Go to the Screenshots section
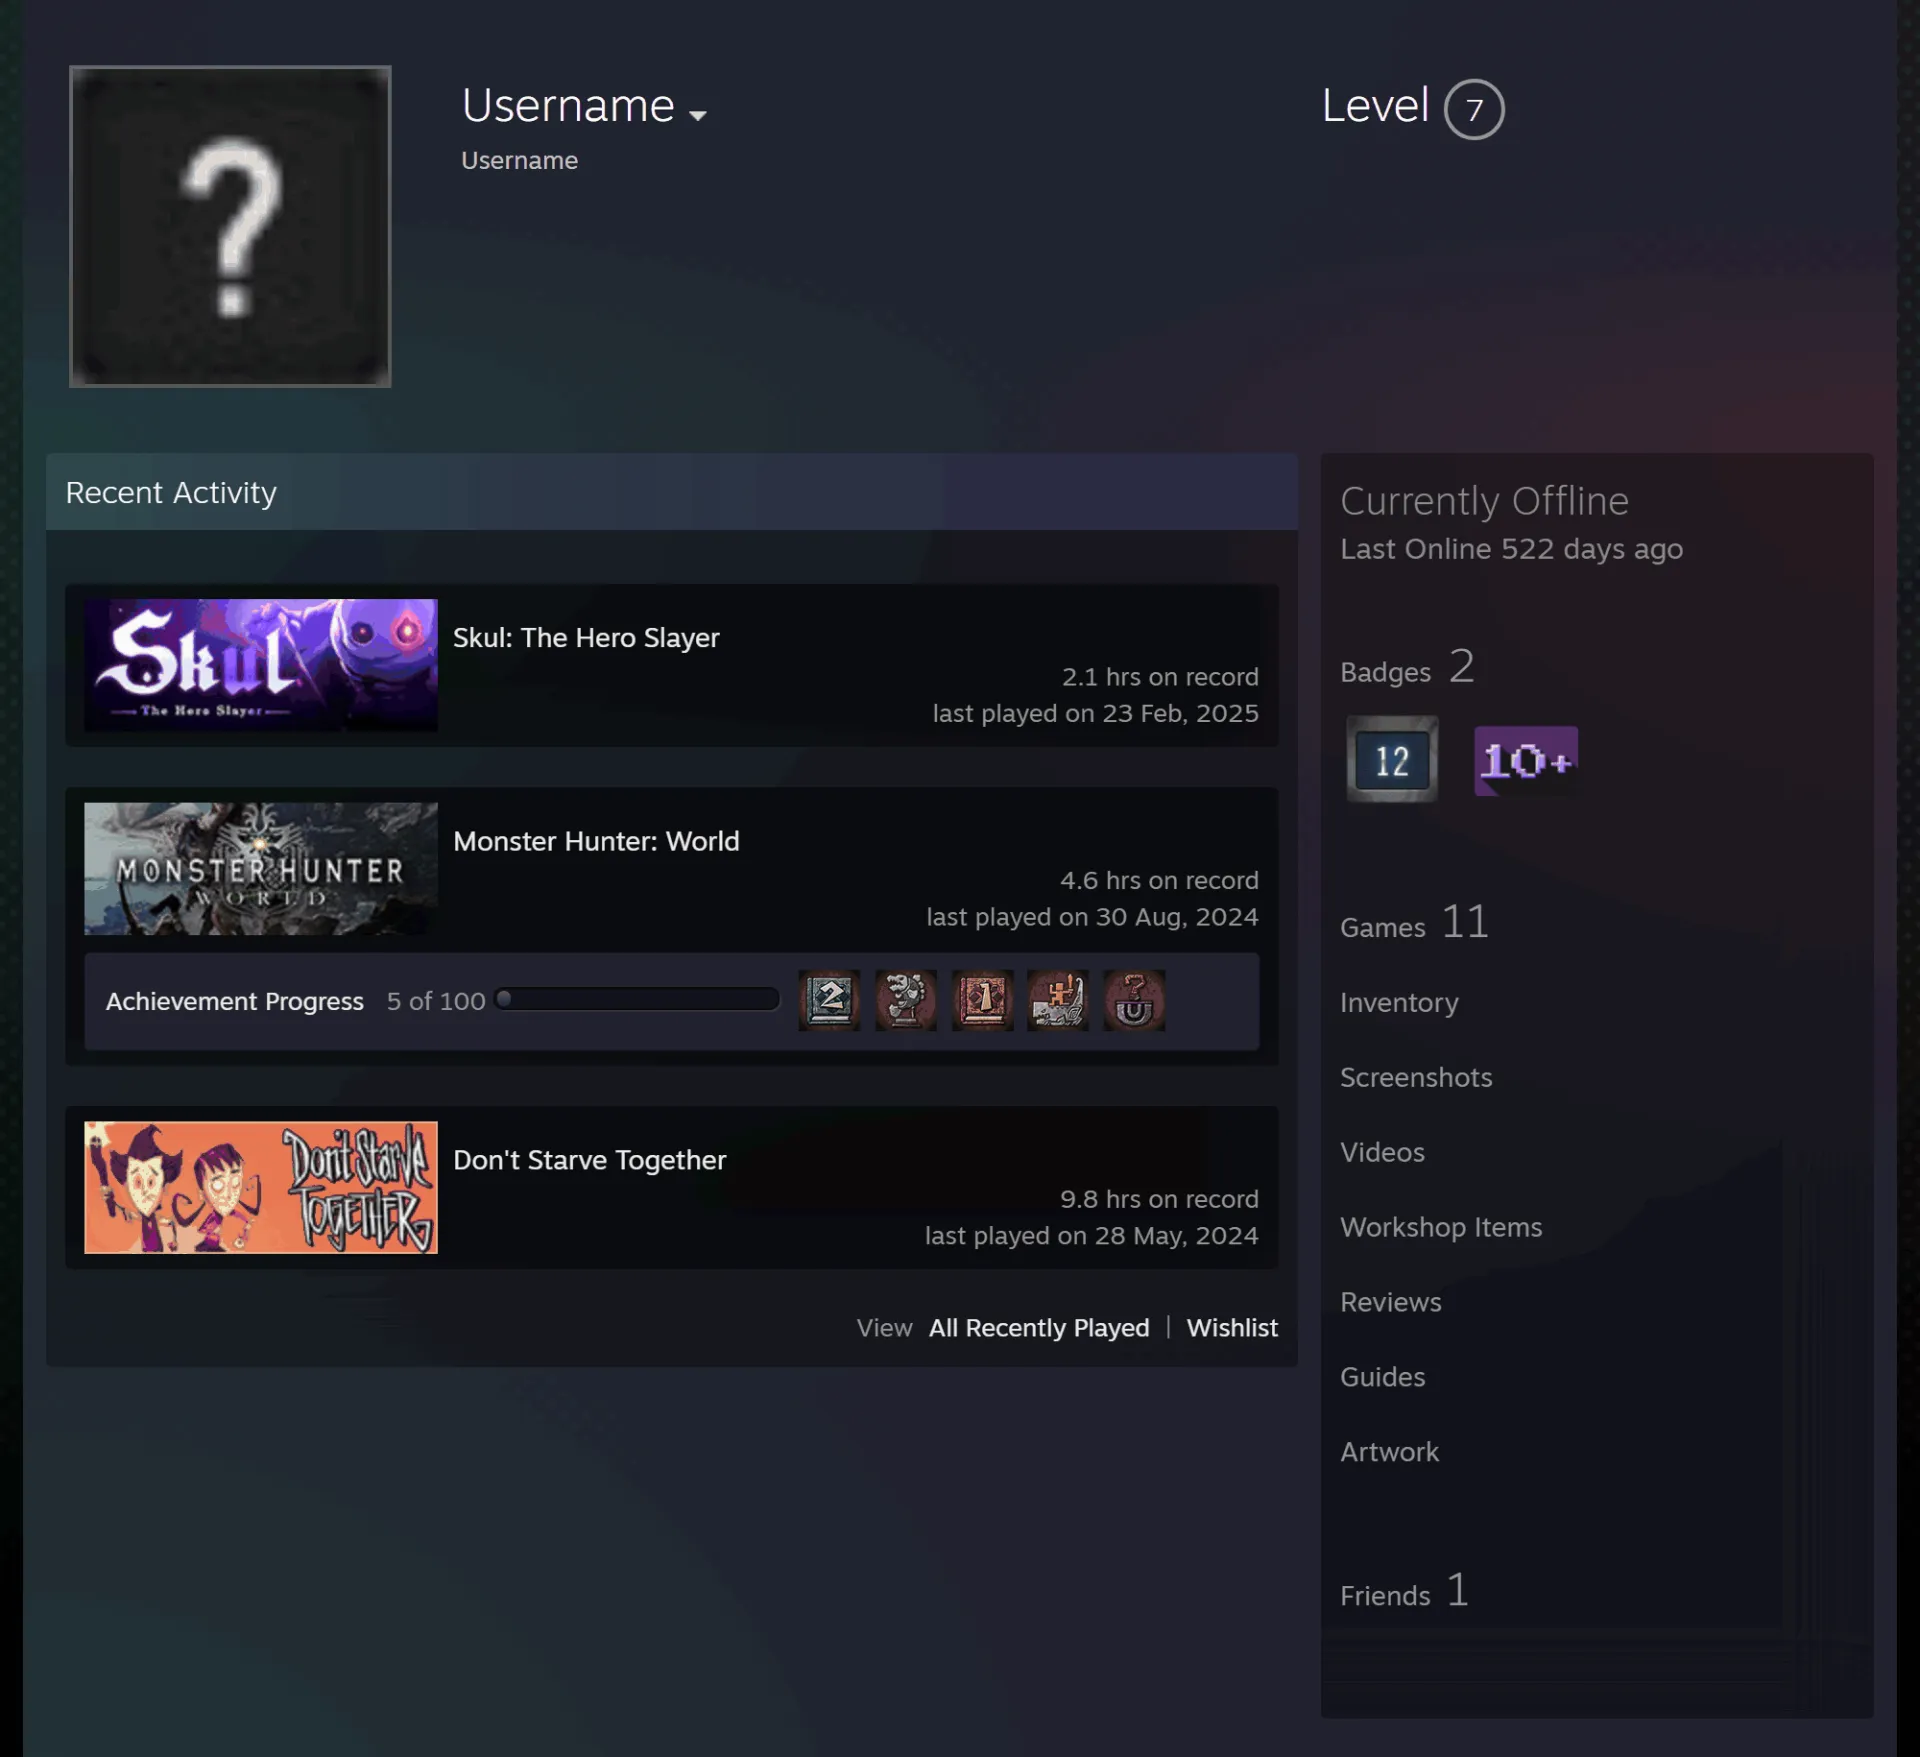Screen dimensions: 1920x1757 click(1416, 1077)
